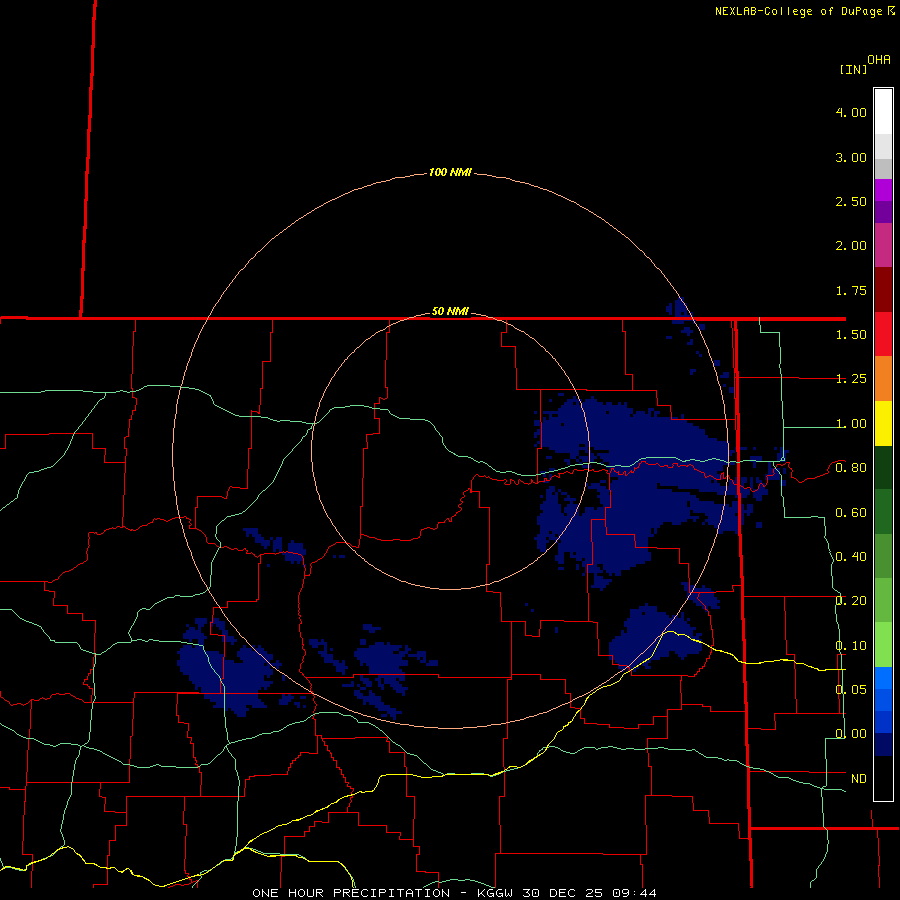Screen dimensions: 900x900
Task: Click the 1.00 legend value
Action: click(851, 424)
